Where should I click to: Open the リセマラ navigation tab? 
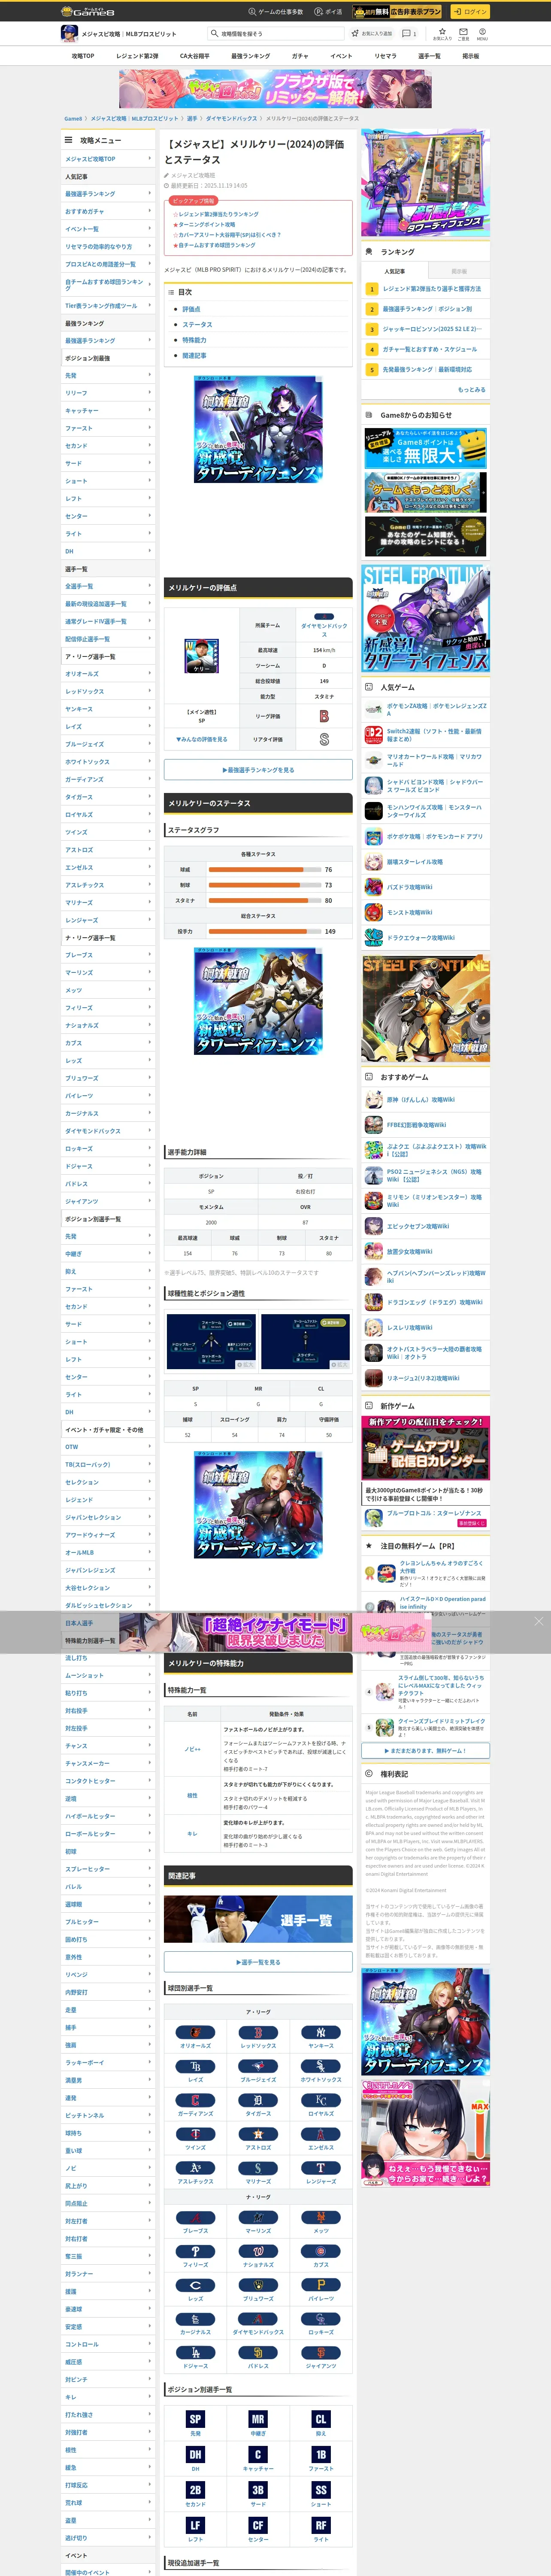point(385,56)
